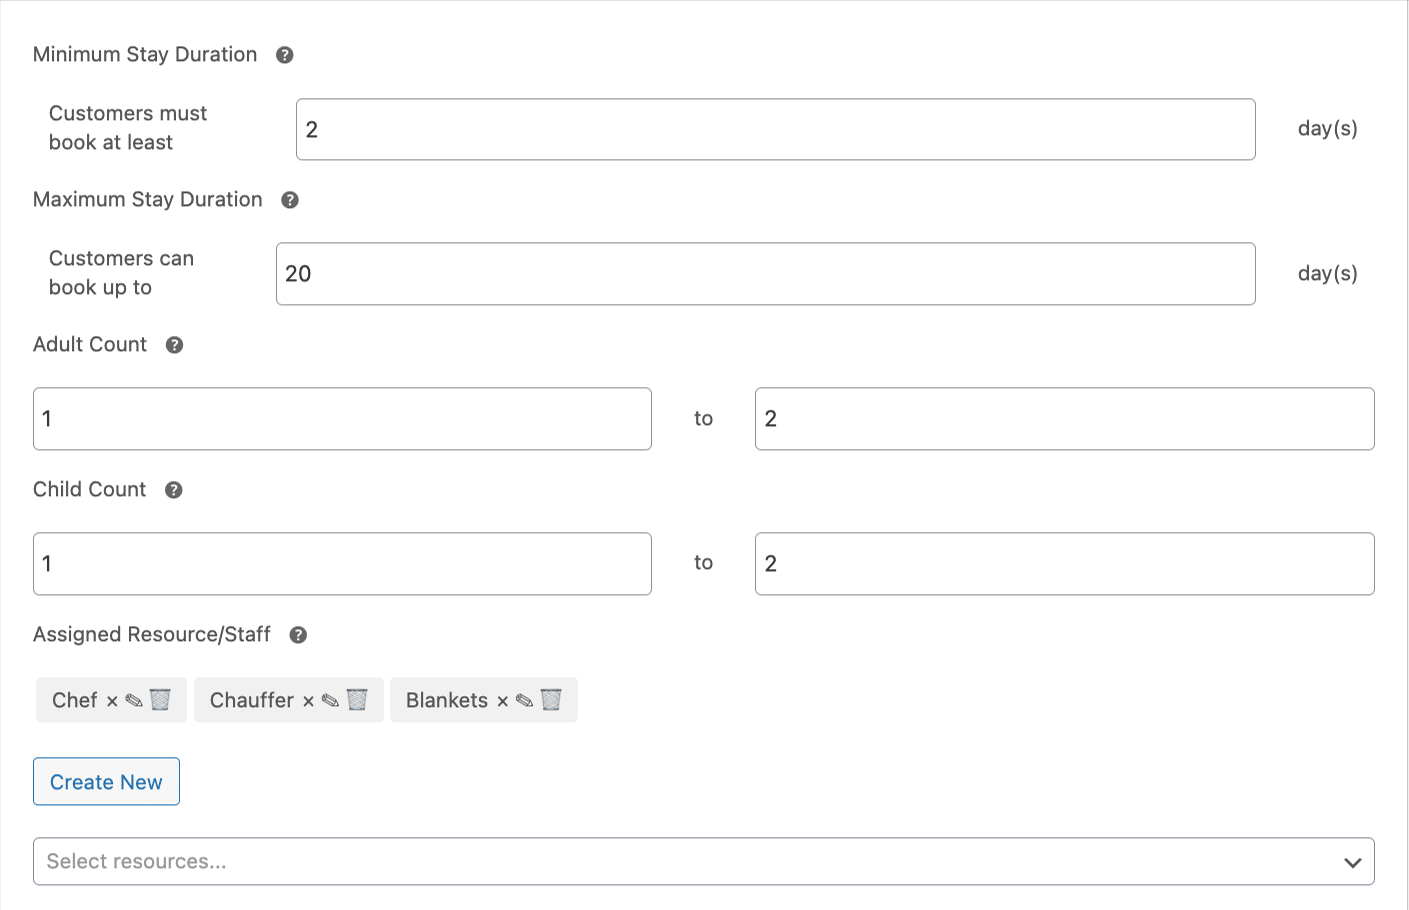The width and height of the screenshot is (1409, 910).
Task: Select the Child Count minimum field
Action: click(342, 564)
